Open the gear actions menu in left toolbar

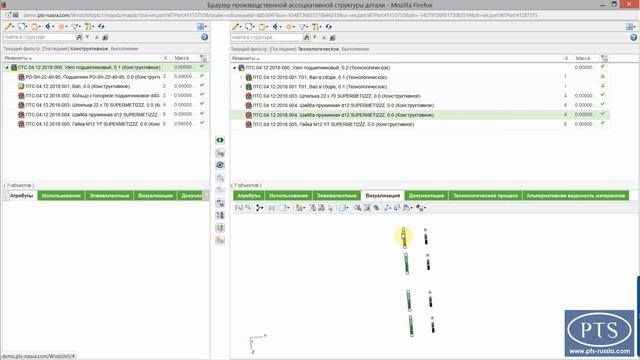point(62,27)
